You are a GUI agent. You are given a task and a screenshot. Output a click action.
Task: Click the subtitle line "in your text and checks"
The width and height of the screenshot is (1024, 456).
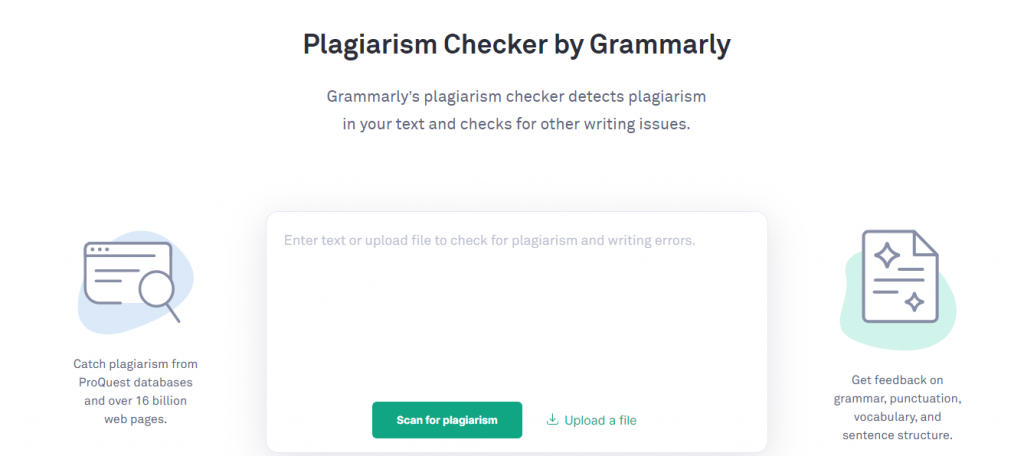click(x=516, y=127)
